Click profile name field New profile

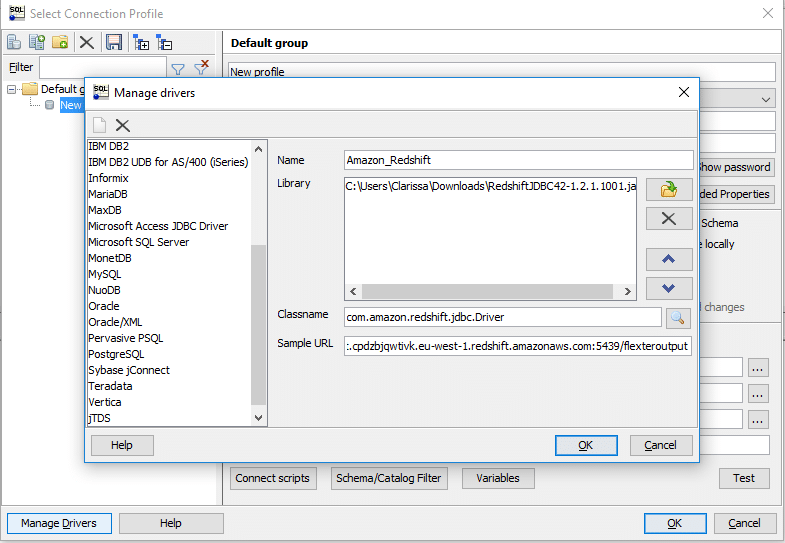tap(502, 70)
